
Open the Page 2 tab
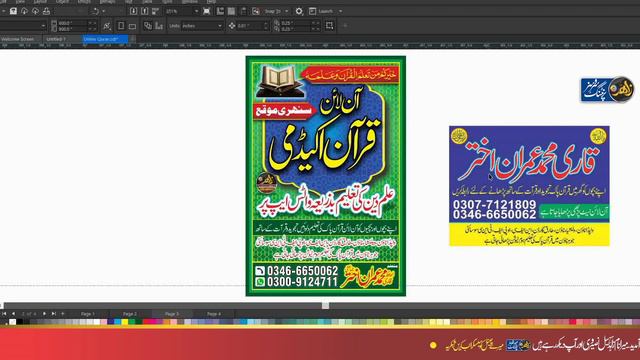130,313
